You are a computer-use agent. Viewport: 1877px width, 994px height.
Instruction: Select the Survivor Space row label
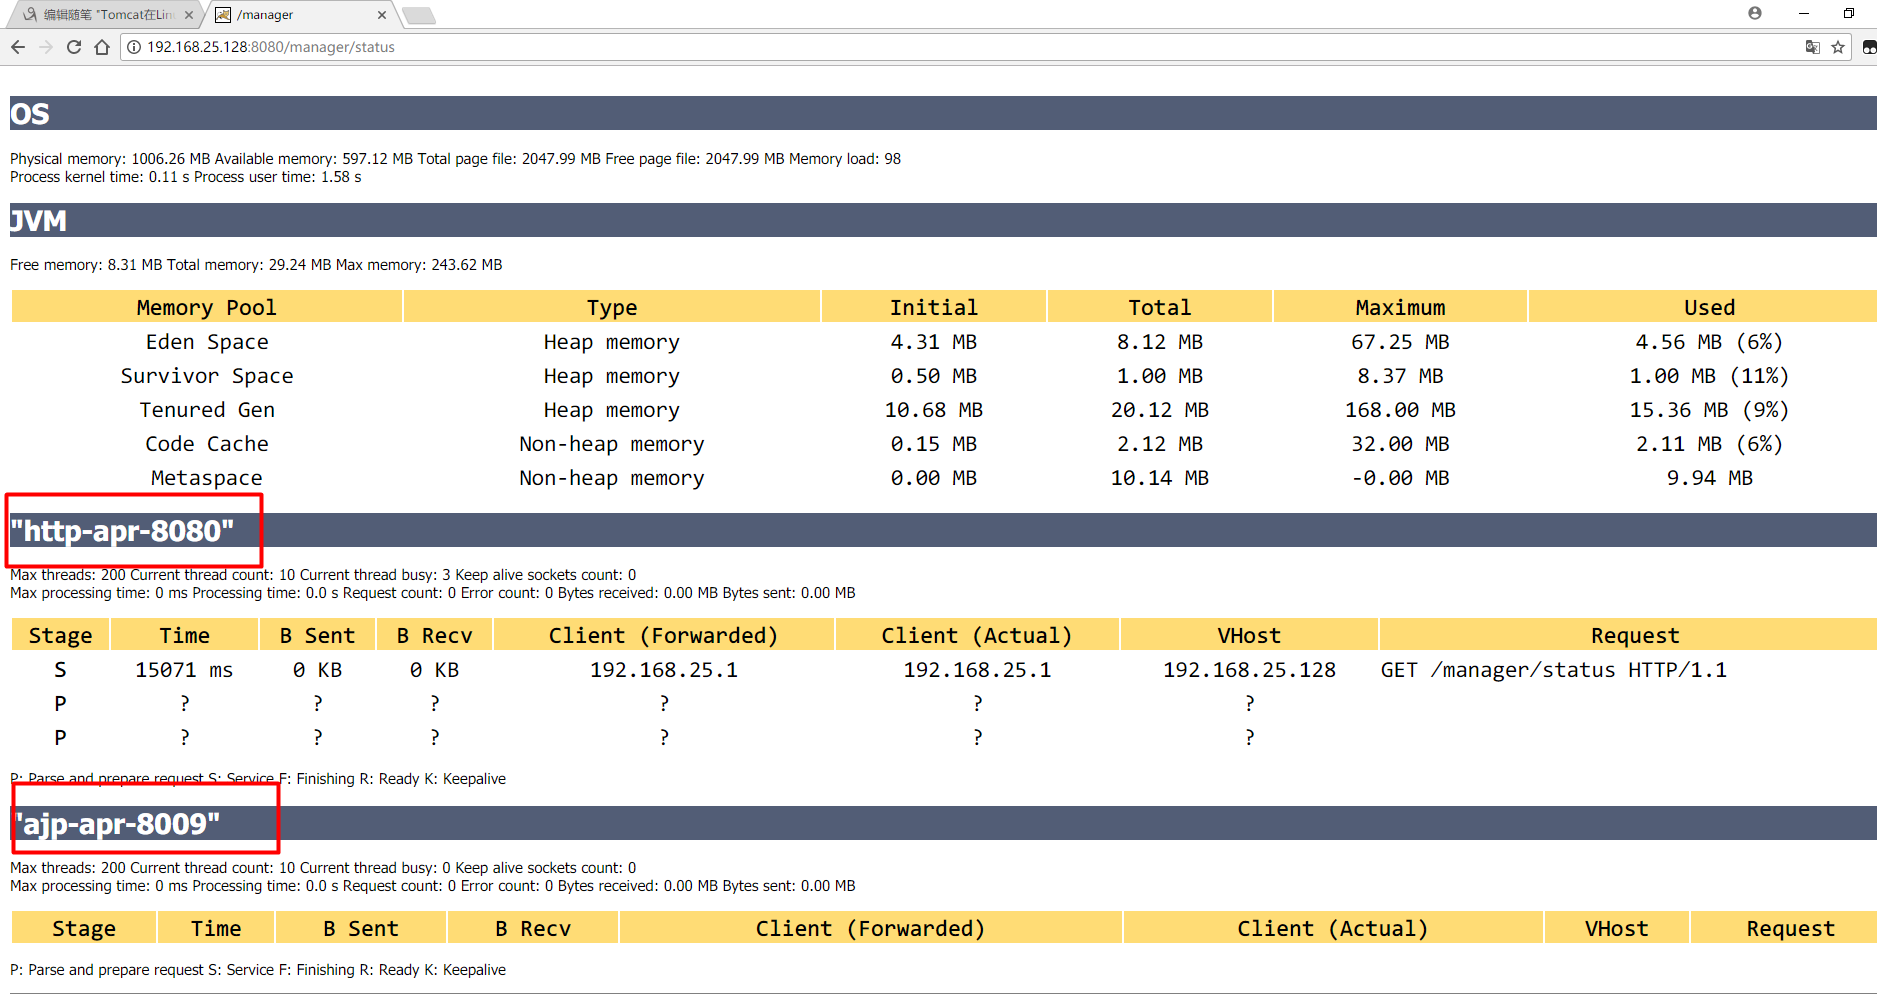[x=207, y=376]
